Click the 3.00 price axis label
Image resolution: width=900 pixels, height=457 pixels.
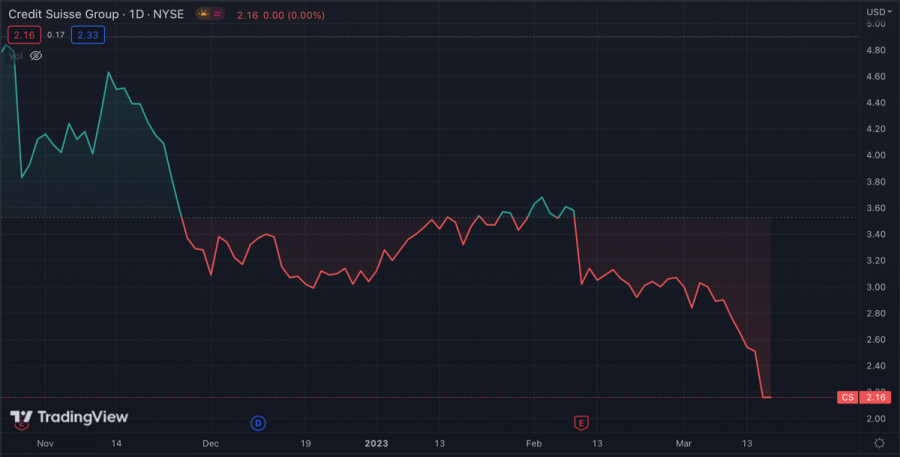[x=876, y=287]
